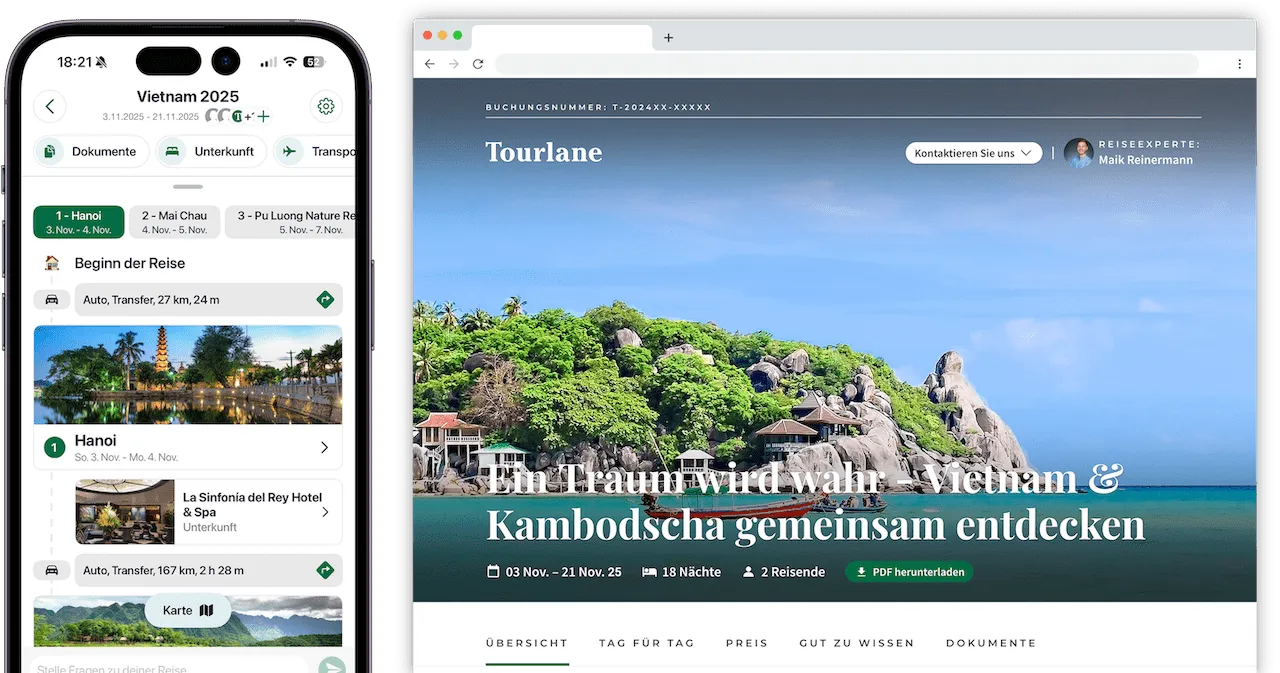Screen dimensions: 1280x673
Task: Pull the phone sheet grabber handle
Action: coord(188,186)
